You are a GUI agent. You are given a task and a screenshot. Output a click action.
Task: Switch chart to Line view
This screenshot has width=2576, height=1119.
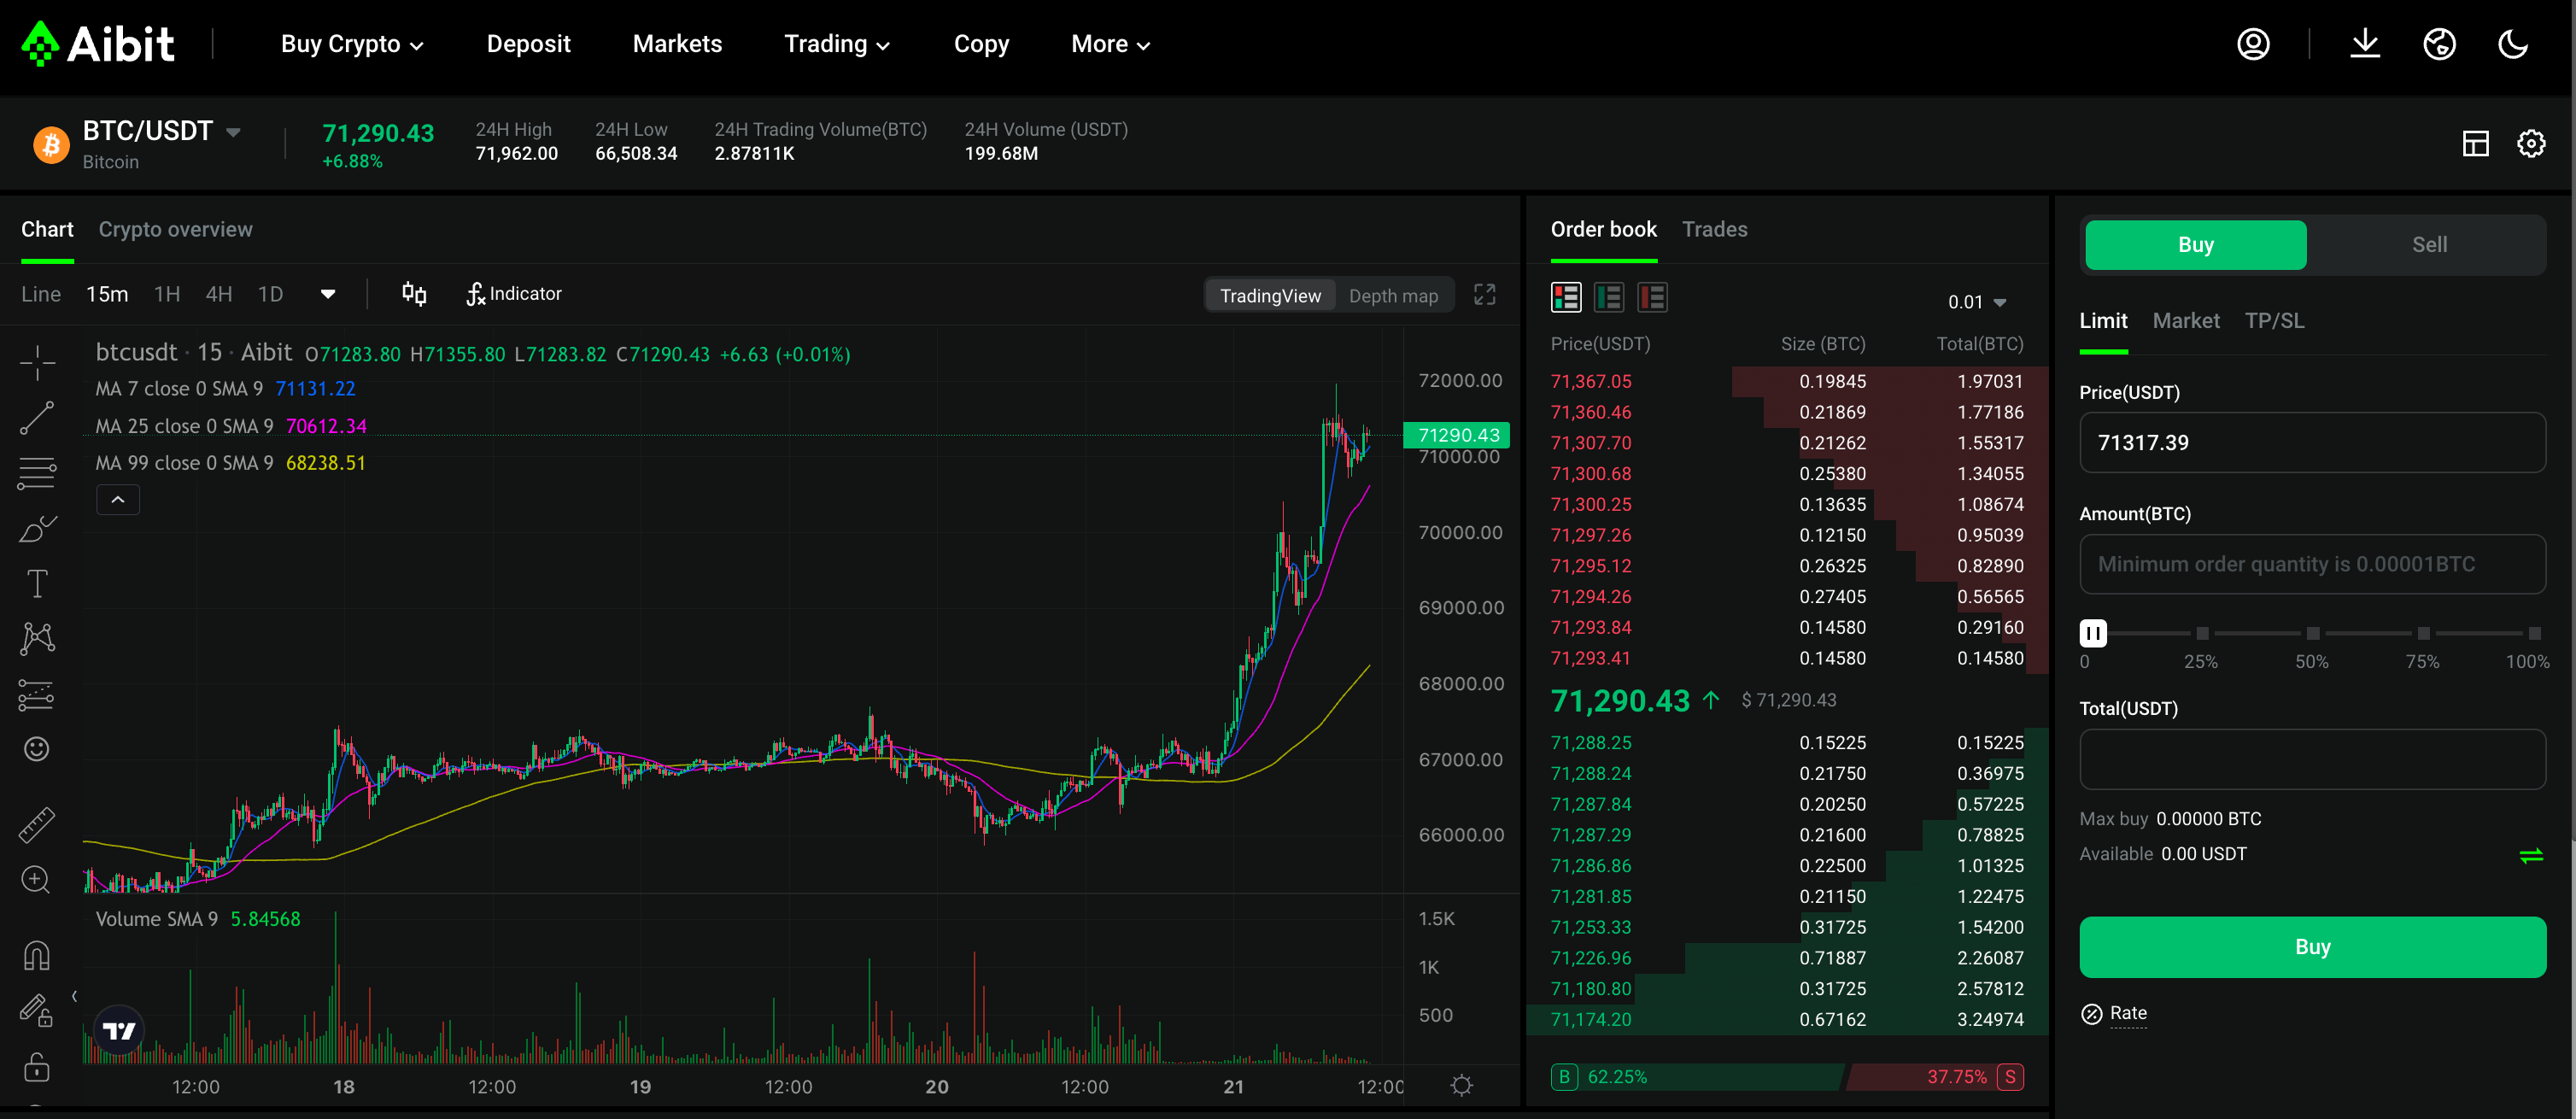[41, 294]
